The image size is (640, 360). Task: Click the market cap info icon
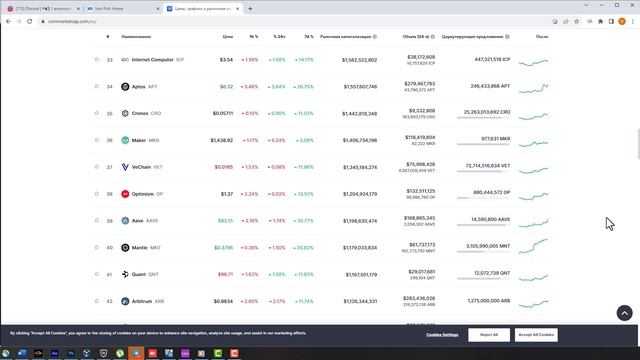[x=375, y=37]
